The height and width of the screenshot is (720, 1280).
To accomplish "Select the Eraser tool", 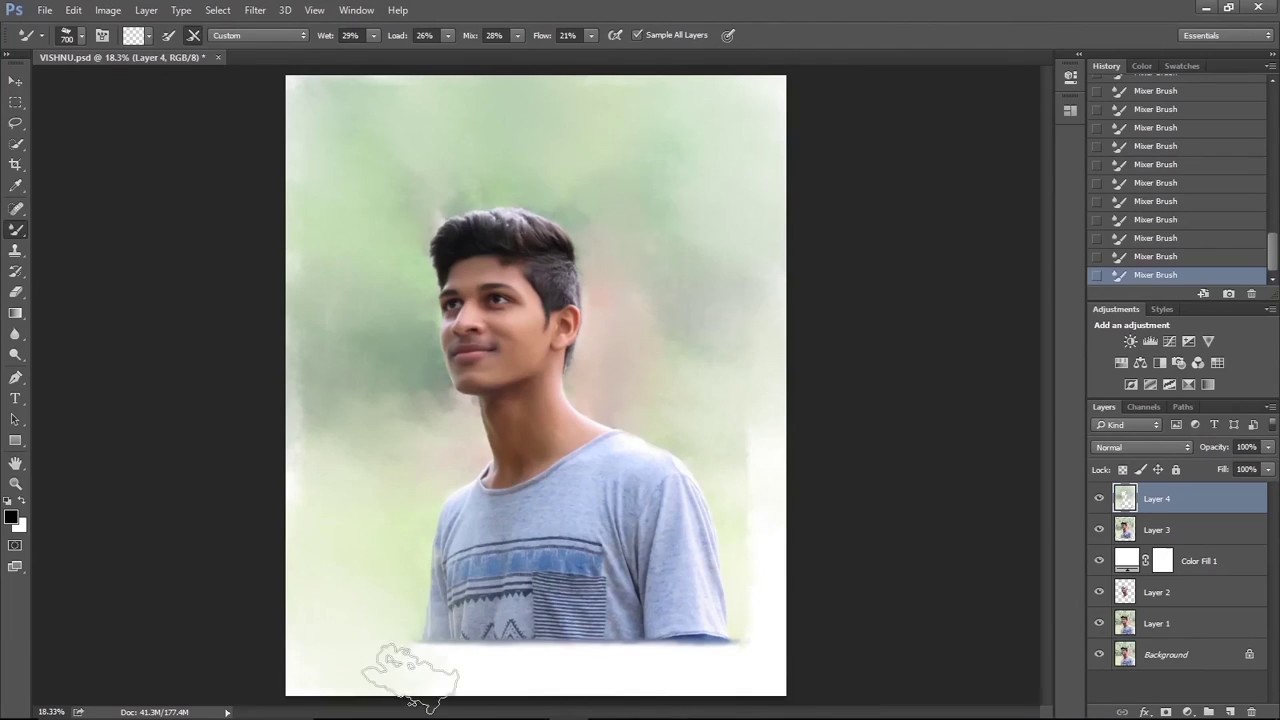I will [x=15, y=292].
